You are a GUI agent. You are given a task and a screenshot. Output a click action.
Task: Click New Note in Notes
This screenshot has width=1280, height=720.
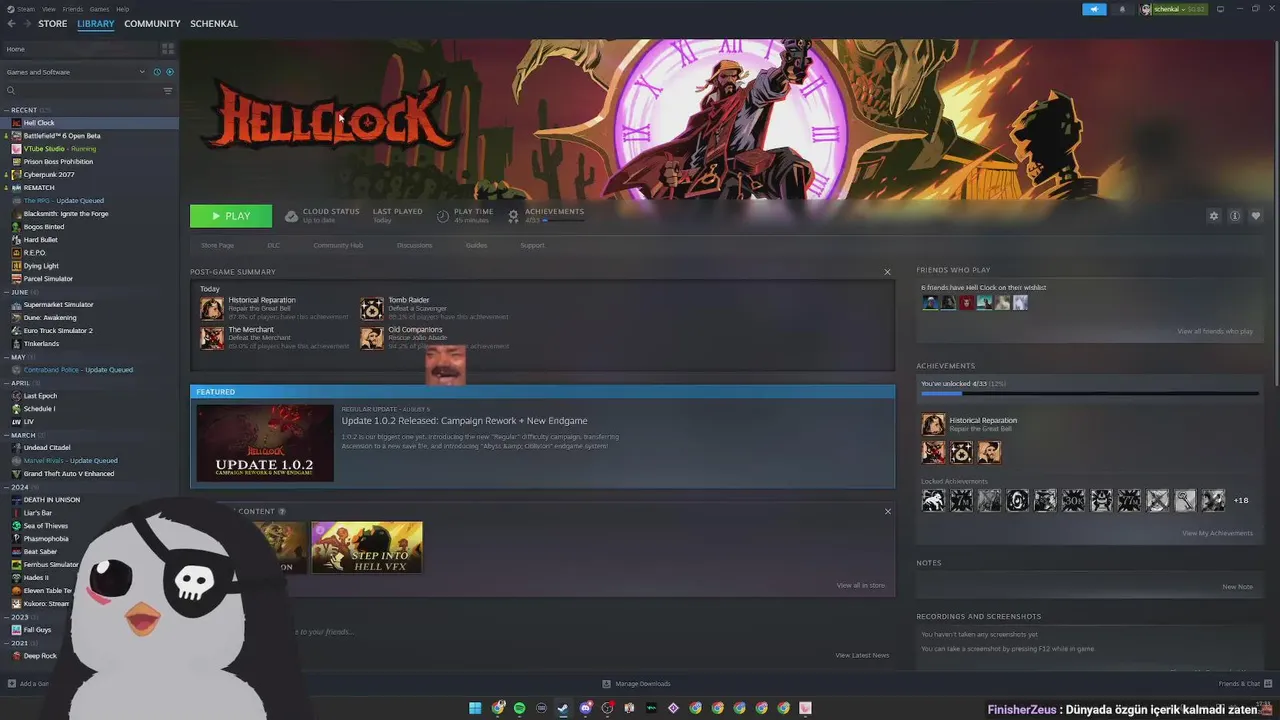(x=1237, y=587)
